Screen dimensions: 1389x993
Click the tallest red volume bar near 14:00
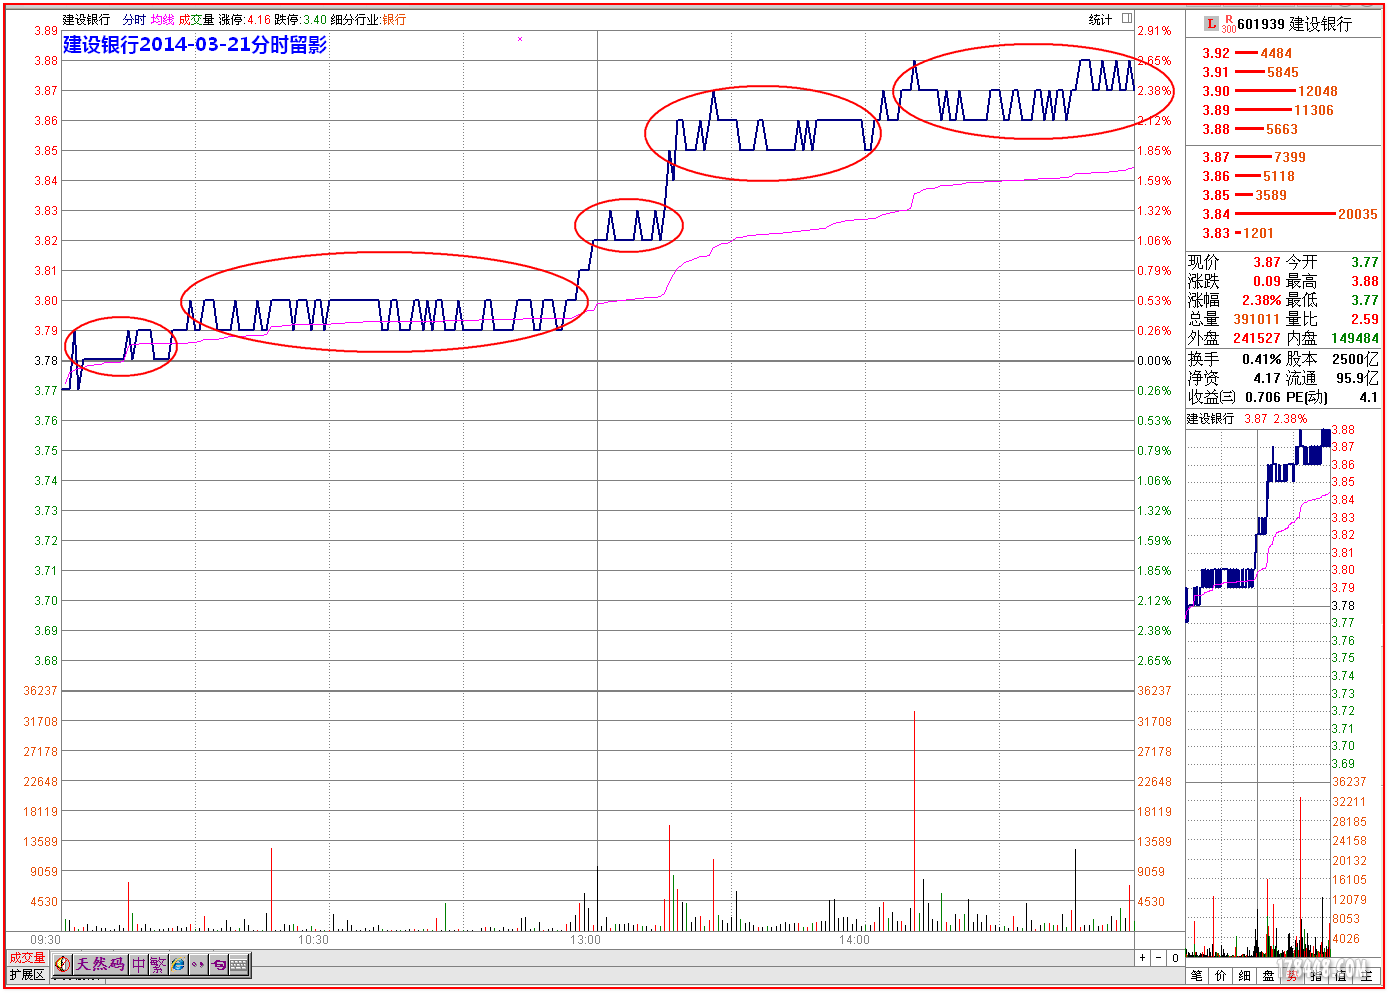pyautogui.click(x=914, y=820)
